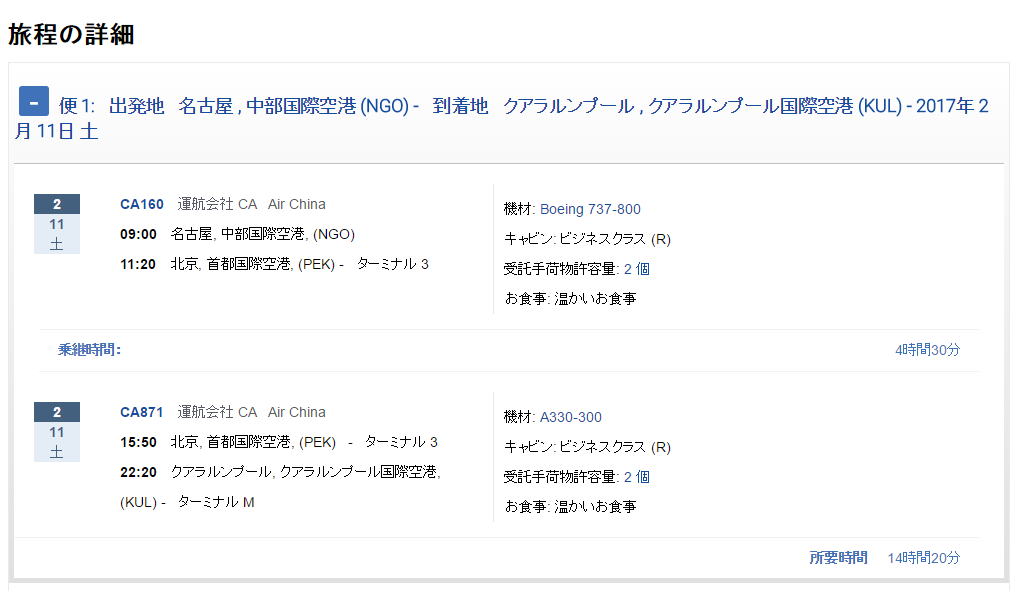The height and width of the screenshot is (591, 1016).
Task: Click the 旅程の詳細 heading
Action: (x=71, y=34)
